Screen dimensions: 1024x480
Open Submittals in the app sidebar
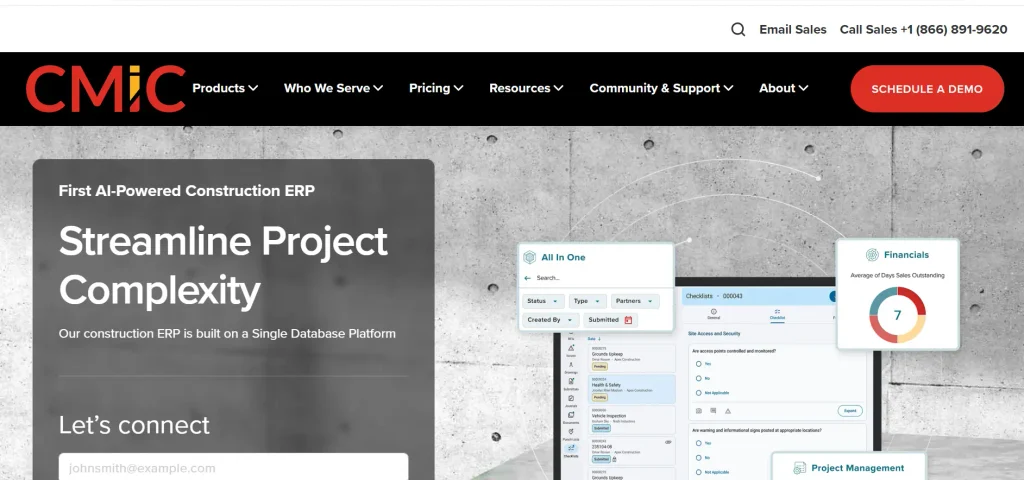click(x=571, y=384)
